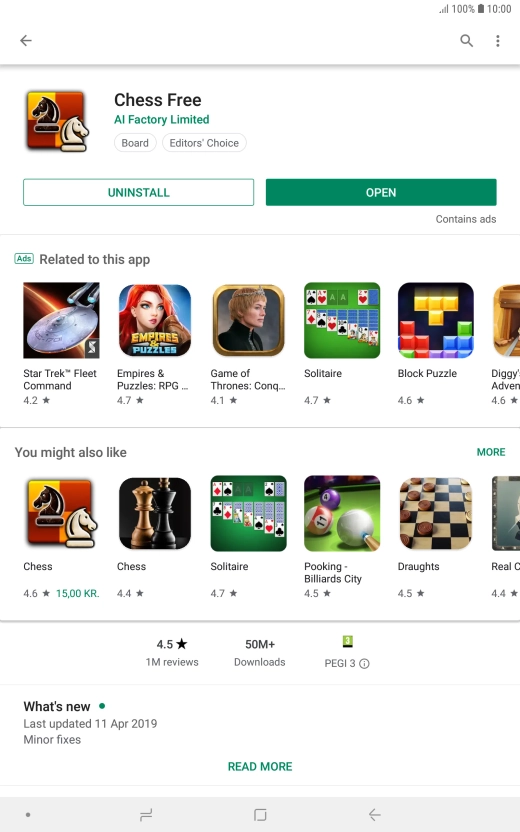The width and height of the screenshot is (520, 832).
Task: Select the Board category chip
Action: (x=135, y=143)
